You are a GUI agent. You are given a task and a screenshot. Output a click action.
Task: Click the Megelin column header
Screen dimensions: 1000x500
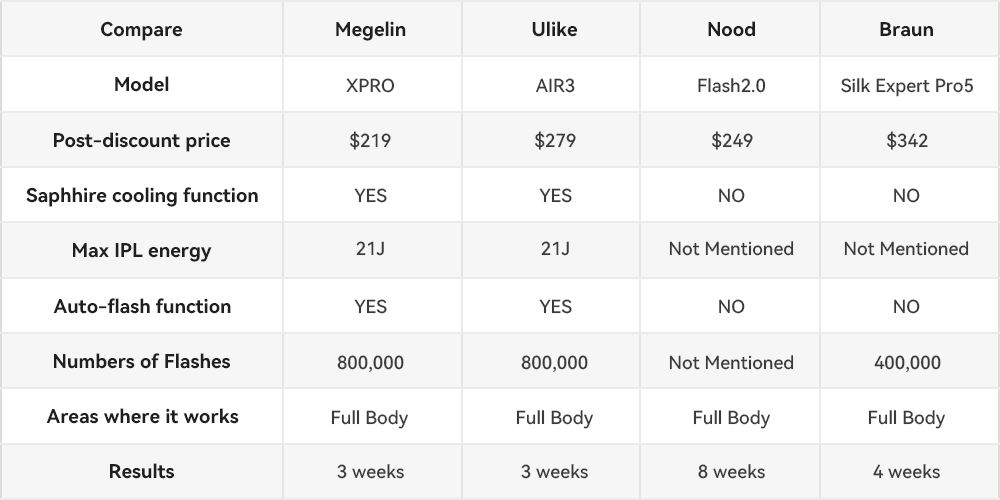371,29
